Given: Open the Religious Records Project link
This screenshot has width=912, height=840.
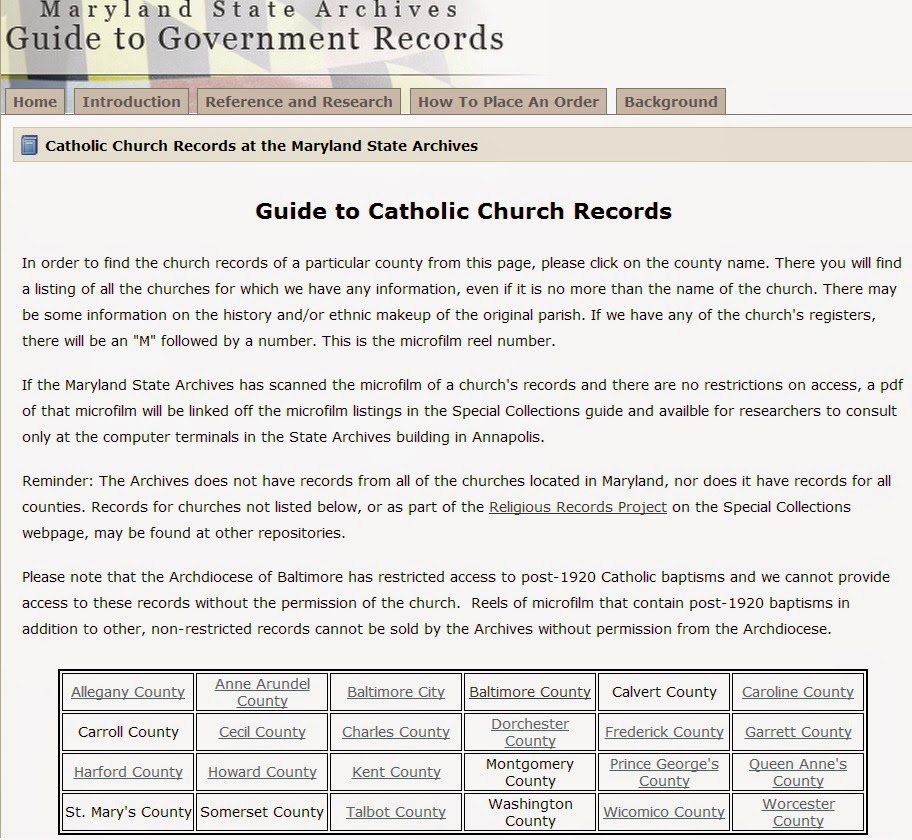Looking at the screenshot, I should 577,507.
